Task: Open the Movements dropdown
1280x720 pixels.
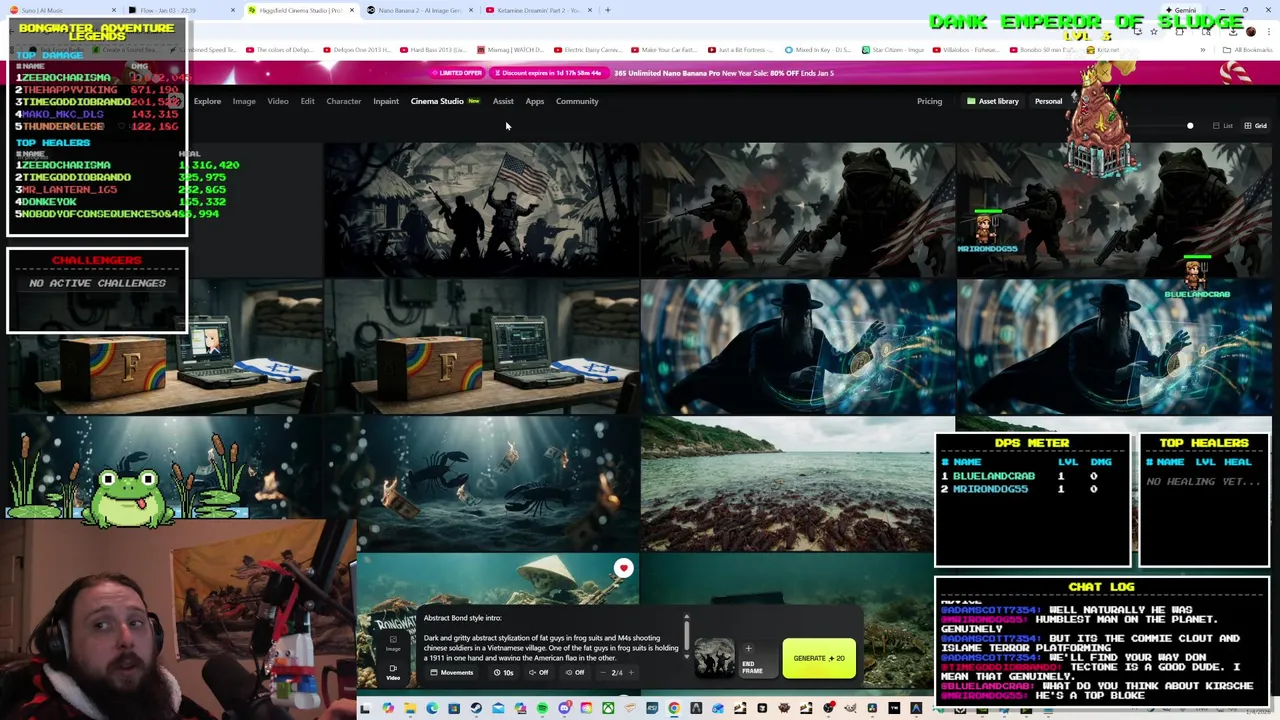Action: (452, 672)
